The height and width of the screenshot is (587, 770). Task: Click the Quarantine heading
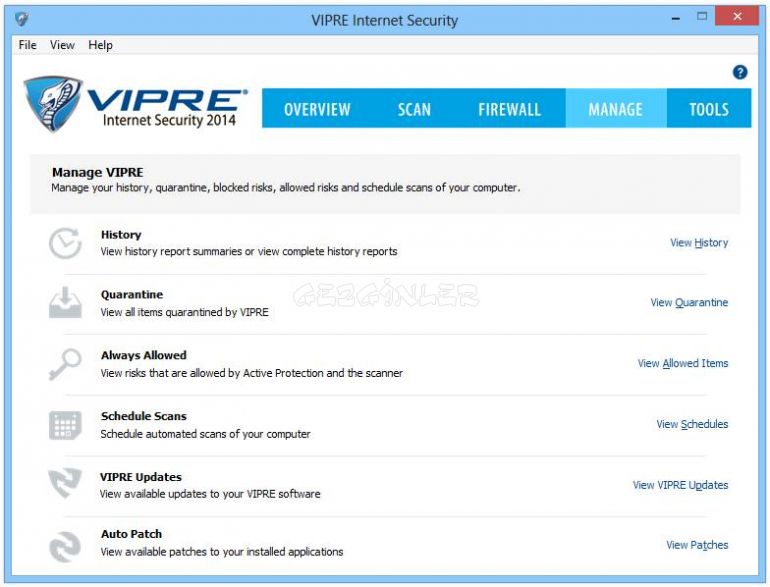tap(132, 295)
